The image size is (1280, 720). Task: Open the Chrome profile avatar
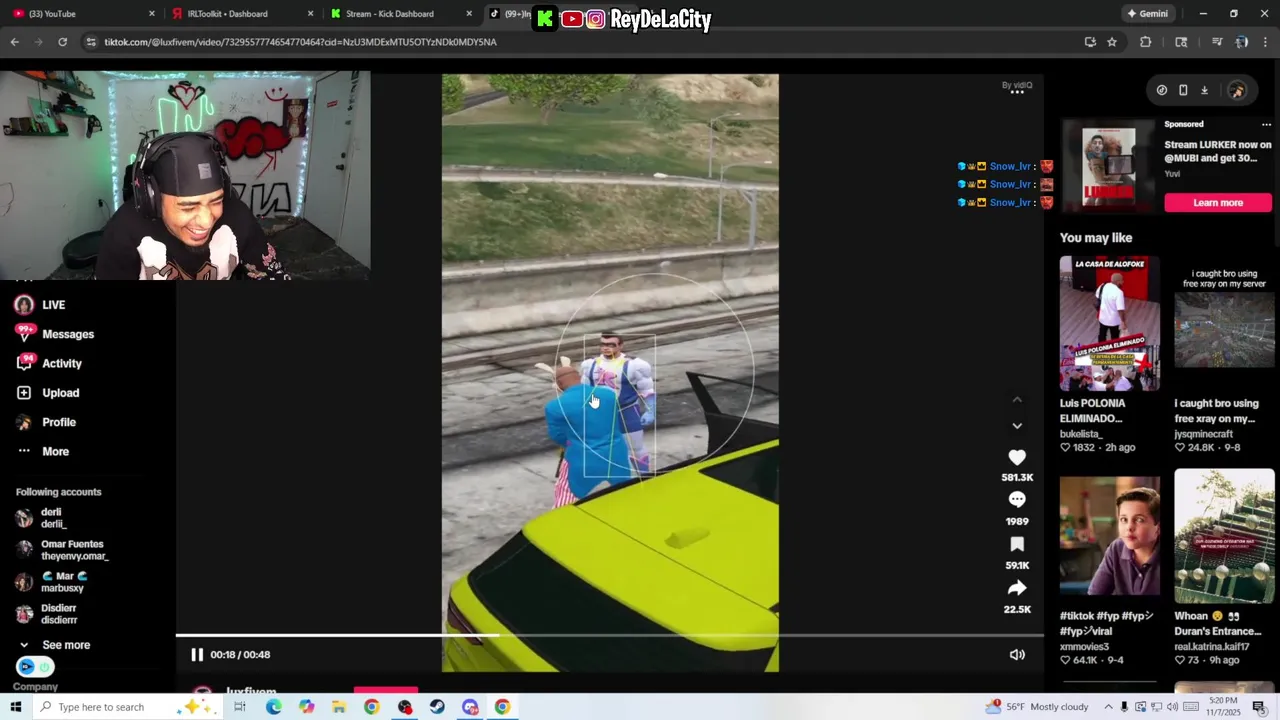1242,42
